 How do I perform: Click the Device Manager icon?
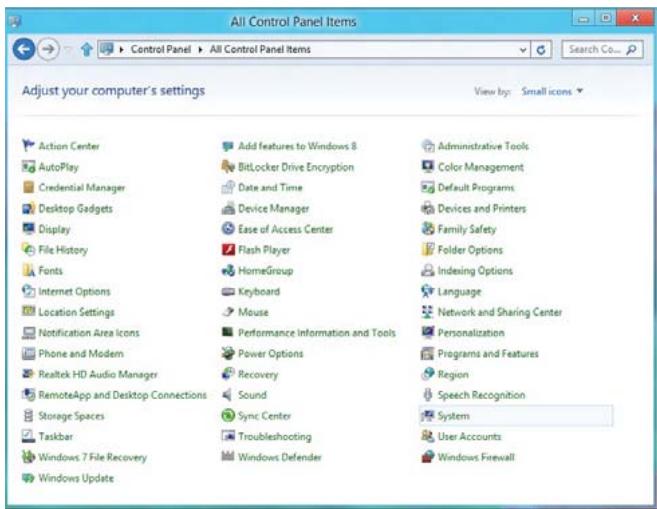click(228, 208)
